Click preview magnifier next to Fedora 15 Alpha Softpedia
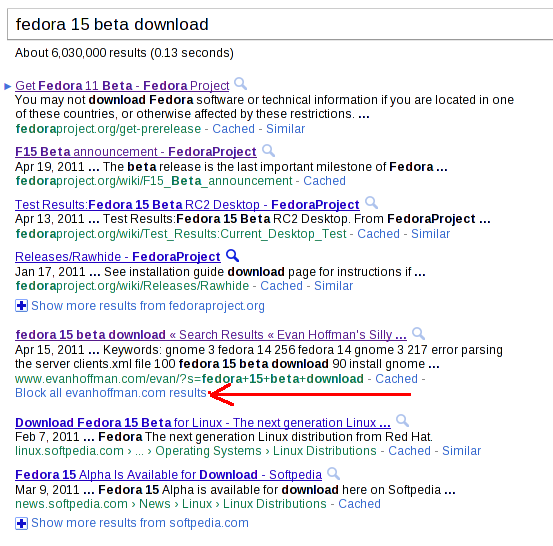 click(334, 473)
